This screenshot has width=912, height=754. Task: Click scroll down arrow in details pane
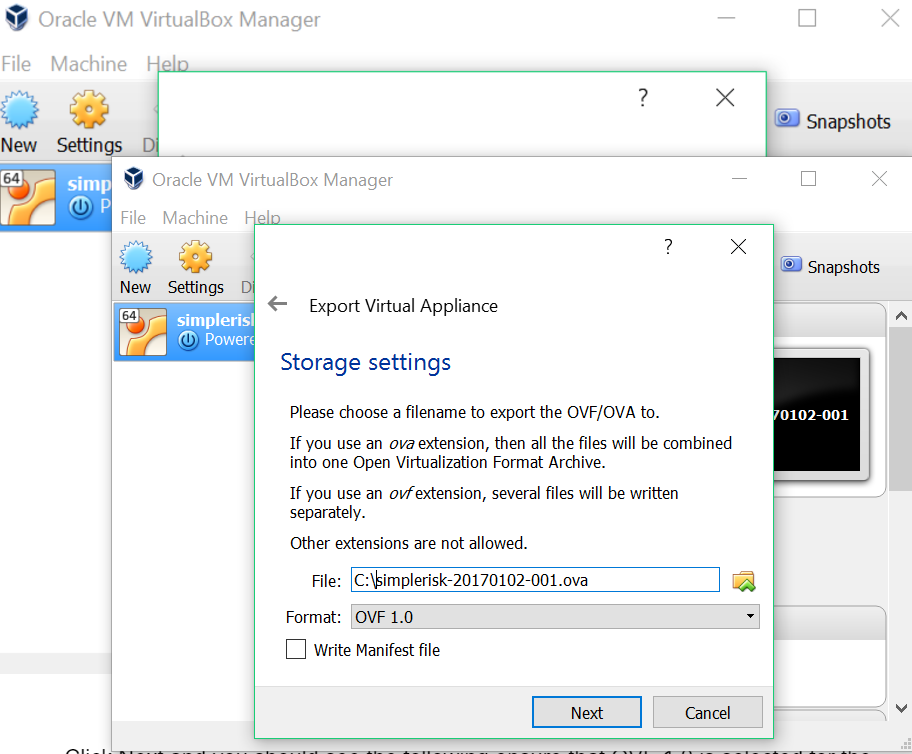[901, 708]
